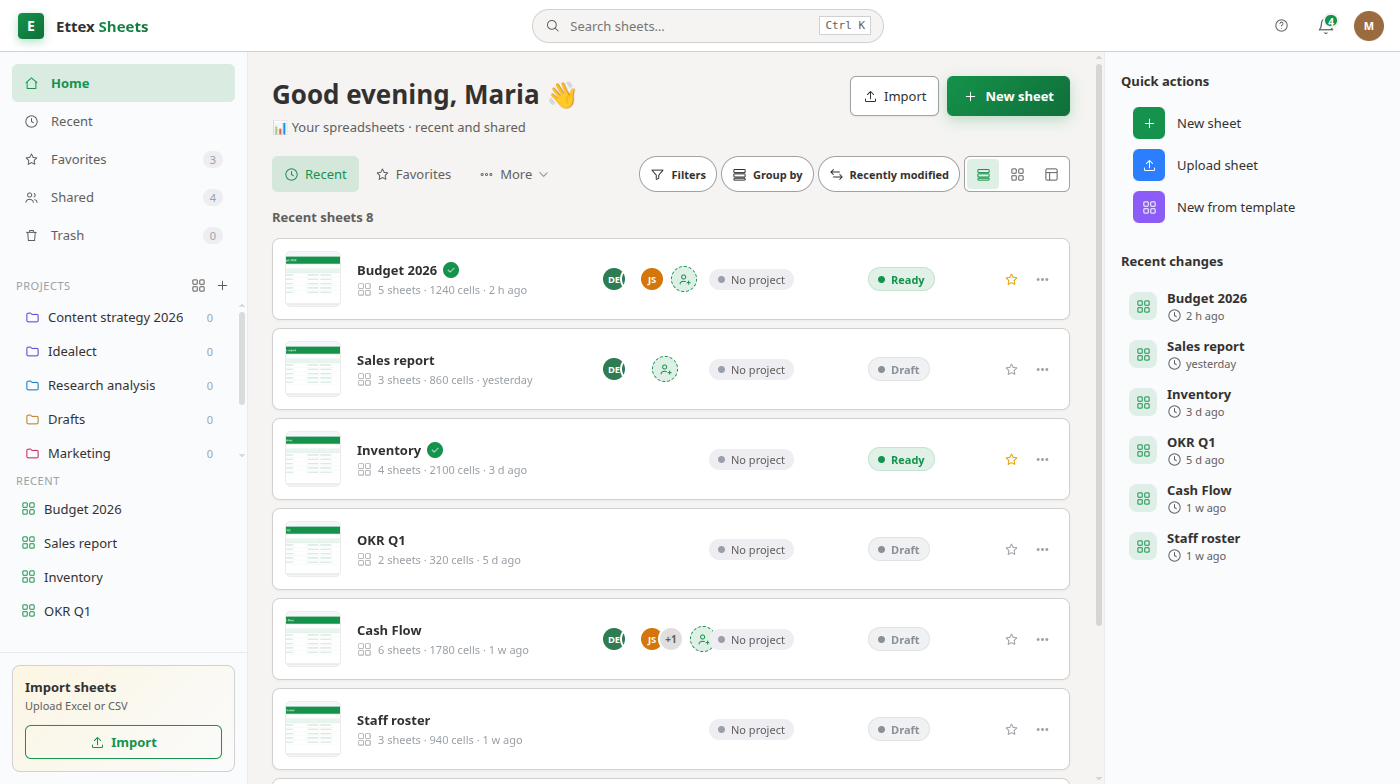Add a new project with plus icon
Image resolution: width=1400 pixels, height=784 pixels.
[x=223, y=286]
